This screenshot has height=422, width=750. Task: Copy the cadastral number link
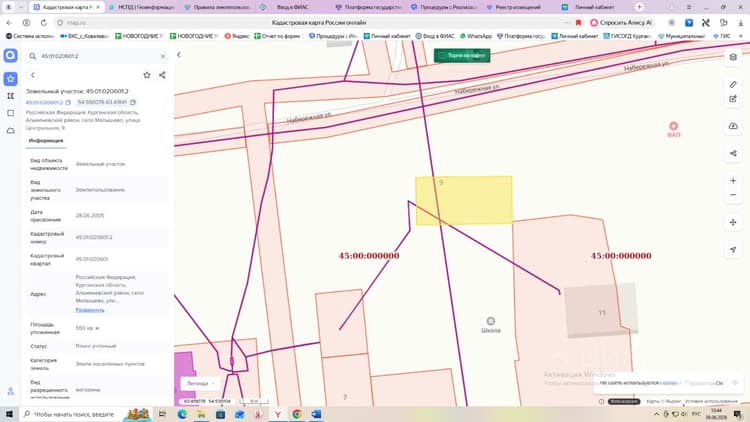(68, 102)
